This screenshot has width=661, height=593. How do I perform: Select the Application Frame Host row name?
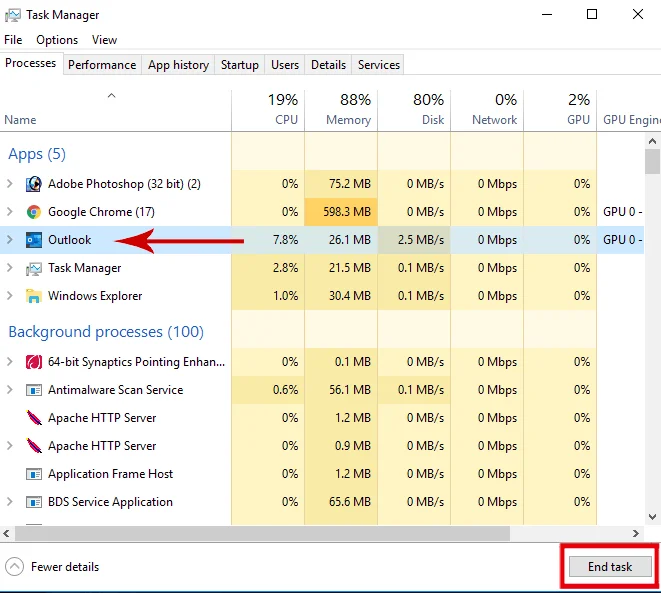pos(110,474)
